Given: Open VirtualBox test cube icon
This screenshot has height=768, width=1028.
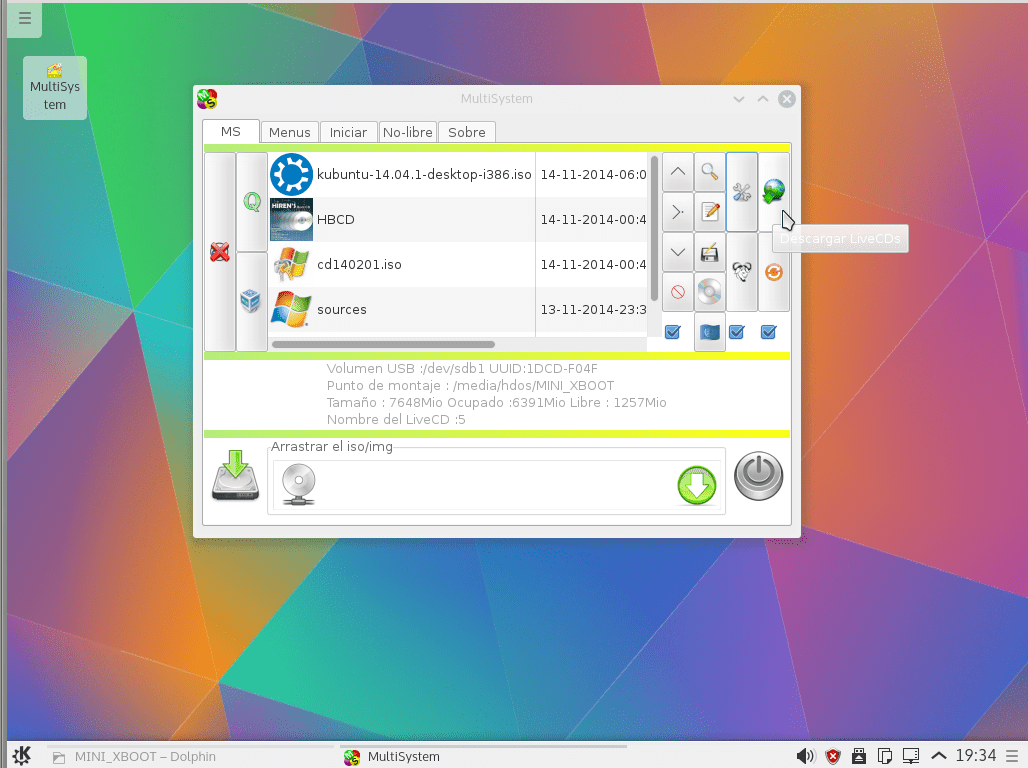Looking at the screenshot, I should tap(252, 301).
